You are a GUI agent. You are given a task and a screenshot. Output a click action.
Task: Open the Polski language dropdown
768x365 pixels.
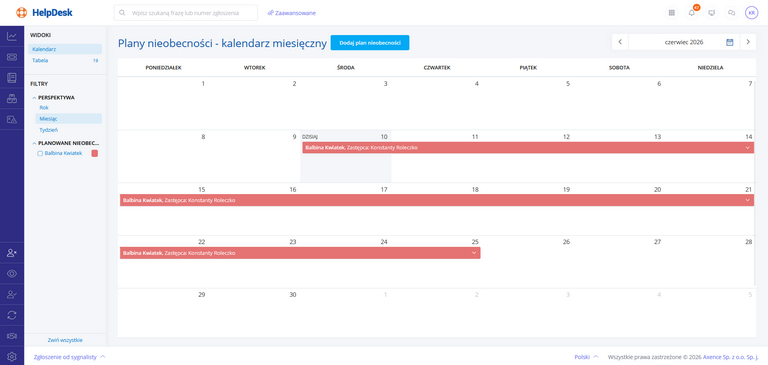586,357
